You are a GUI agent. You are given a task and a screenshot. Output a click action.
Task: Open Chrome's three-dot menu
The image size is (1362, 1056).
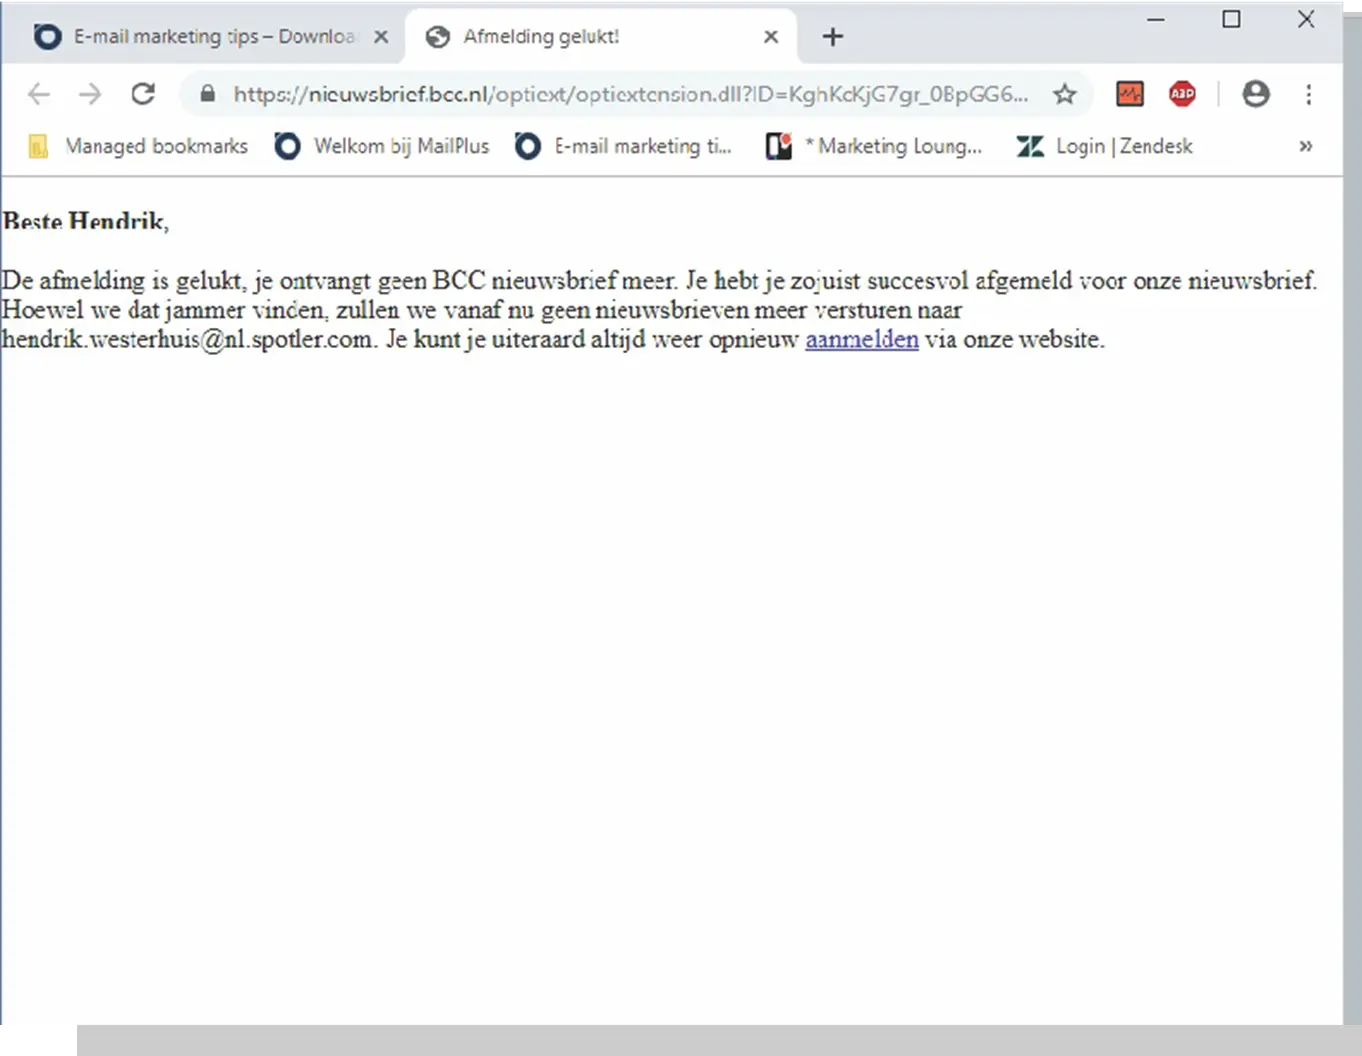click(x=1308, y=94)
